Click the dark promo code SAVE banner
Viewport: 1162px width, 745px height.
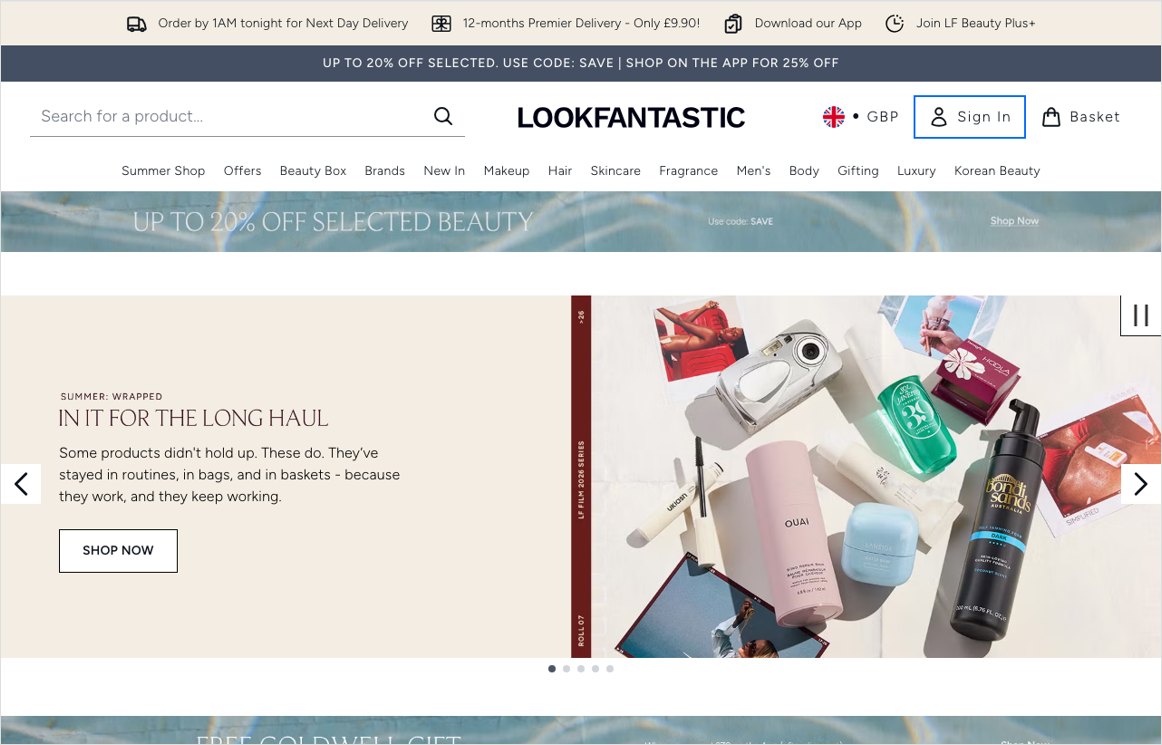[x=581, y=63]
